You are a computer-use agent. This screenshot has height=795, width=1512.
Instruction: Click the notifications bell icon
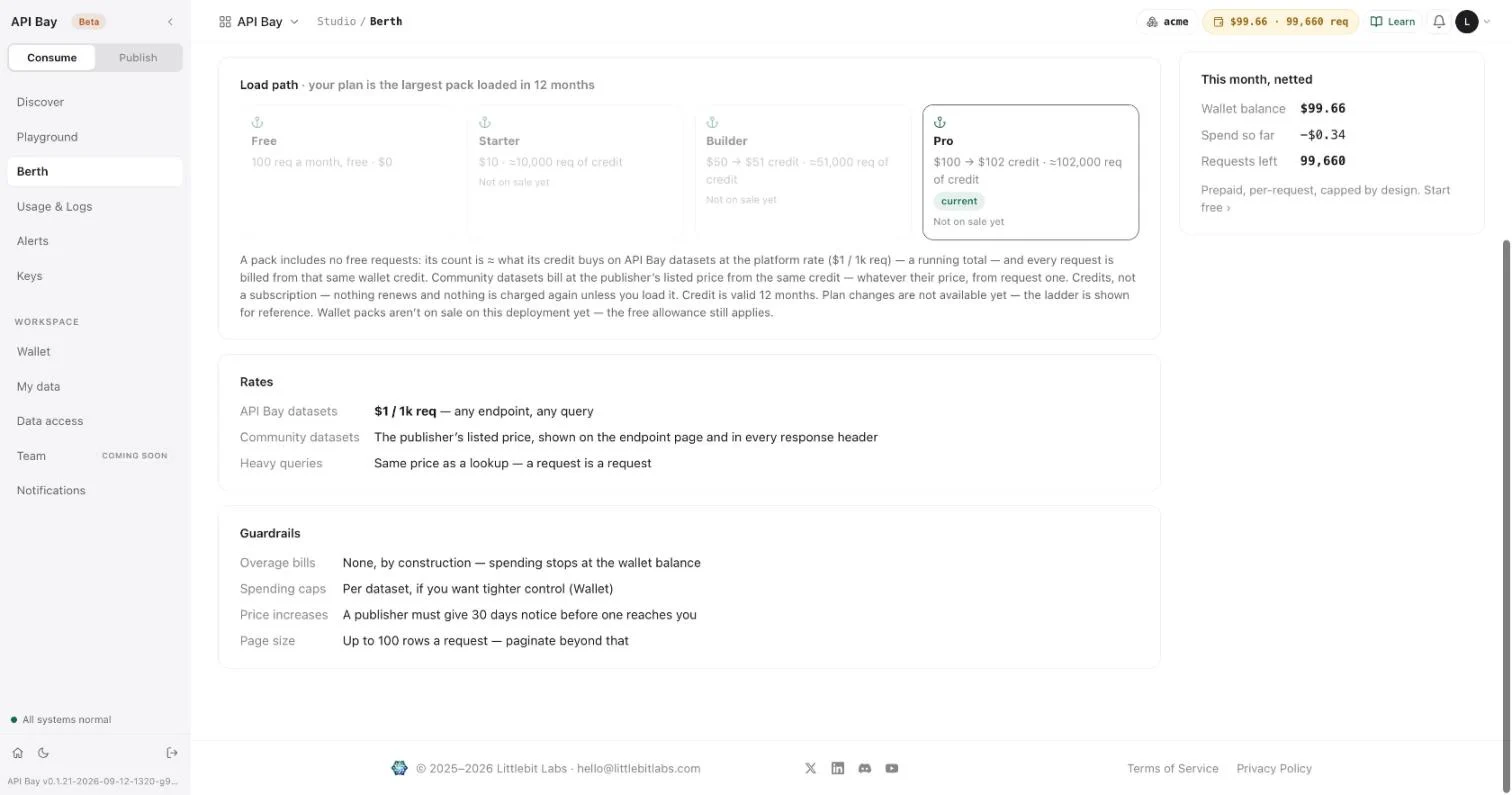(x=1439, y=21)
